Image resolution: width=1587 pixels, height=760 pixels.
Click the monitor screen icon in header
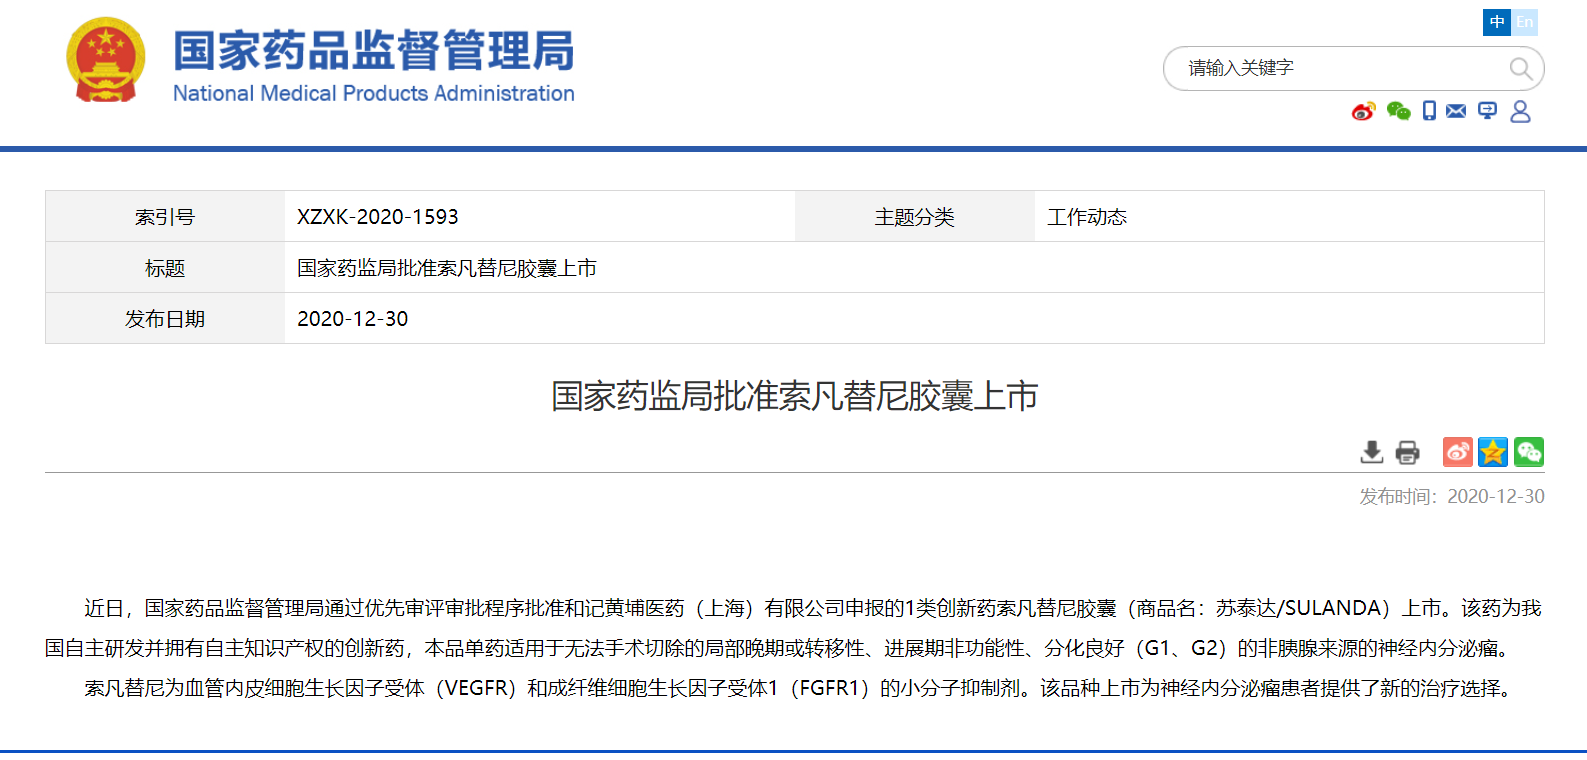(1488, 111)
